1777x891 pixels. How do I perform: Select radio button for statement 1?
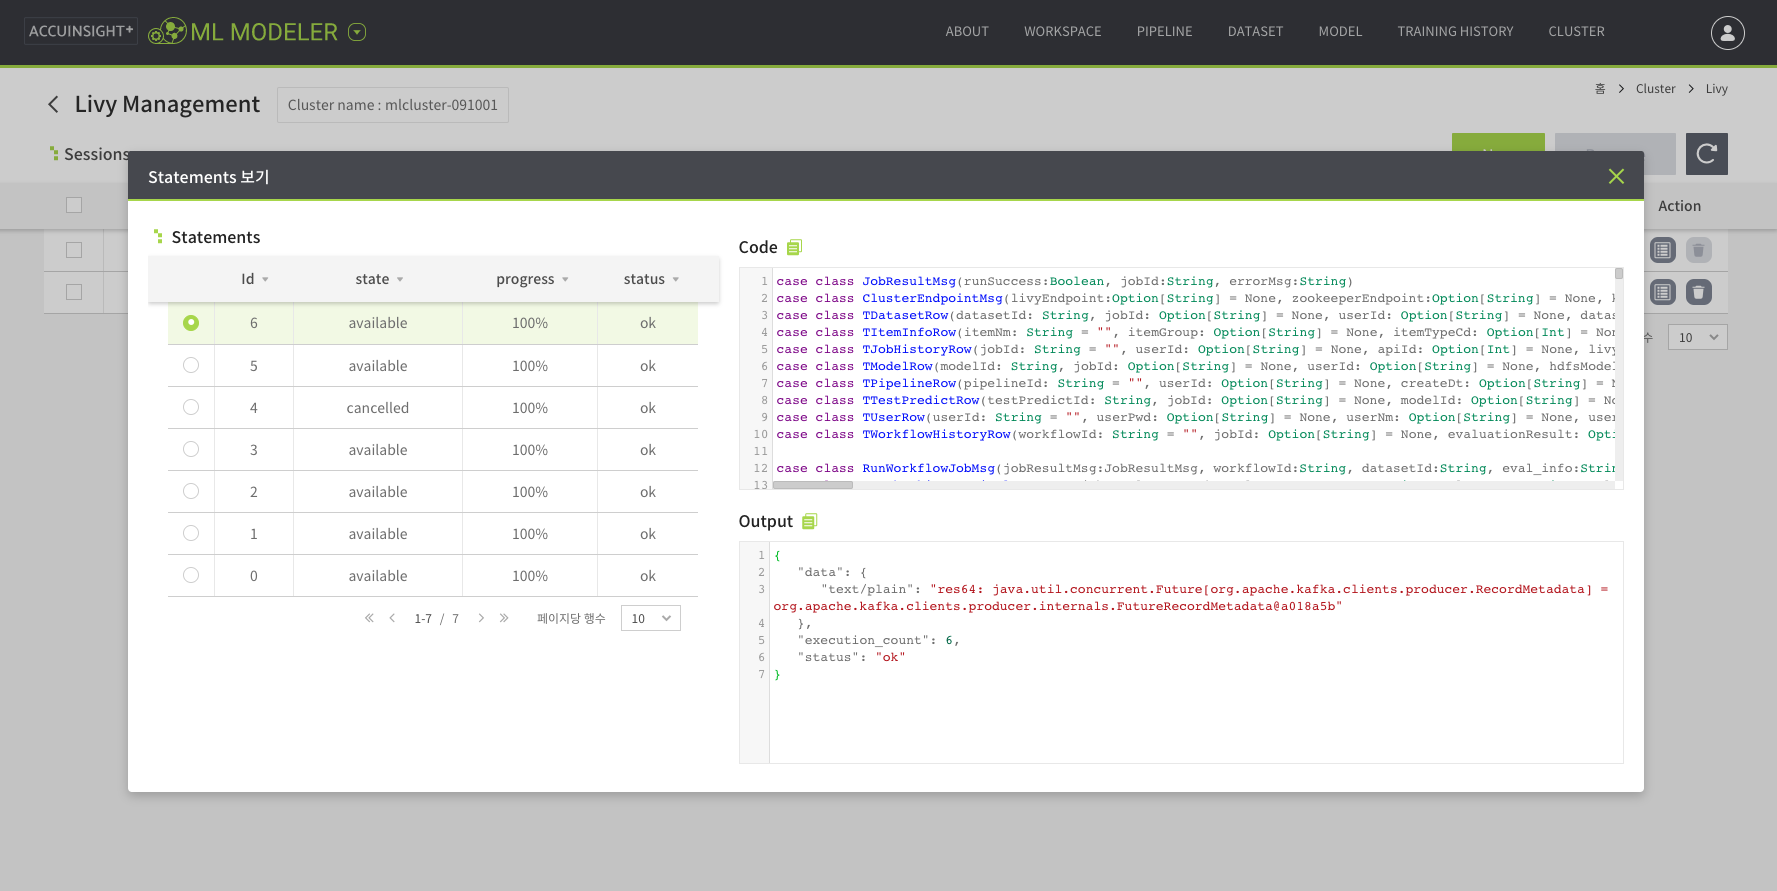tap(191, 533)
